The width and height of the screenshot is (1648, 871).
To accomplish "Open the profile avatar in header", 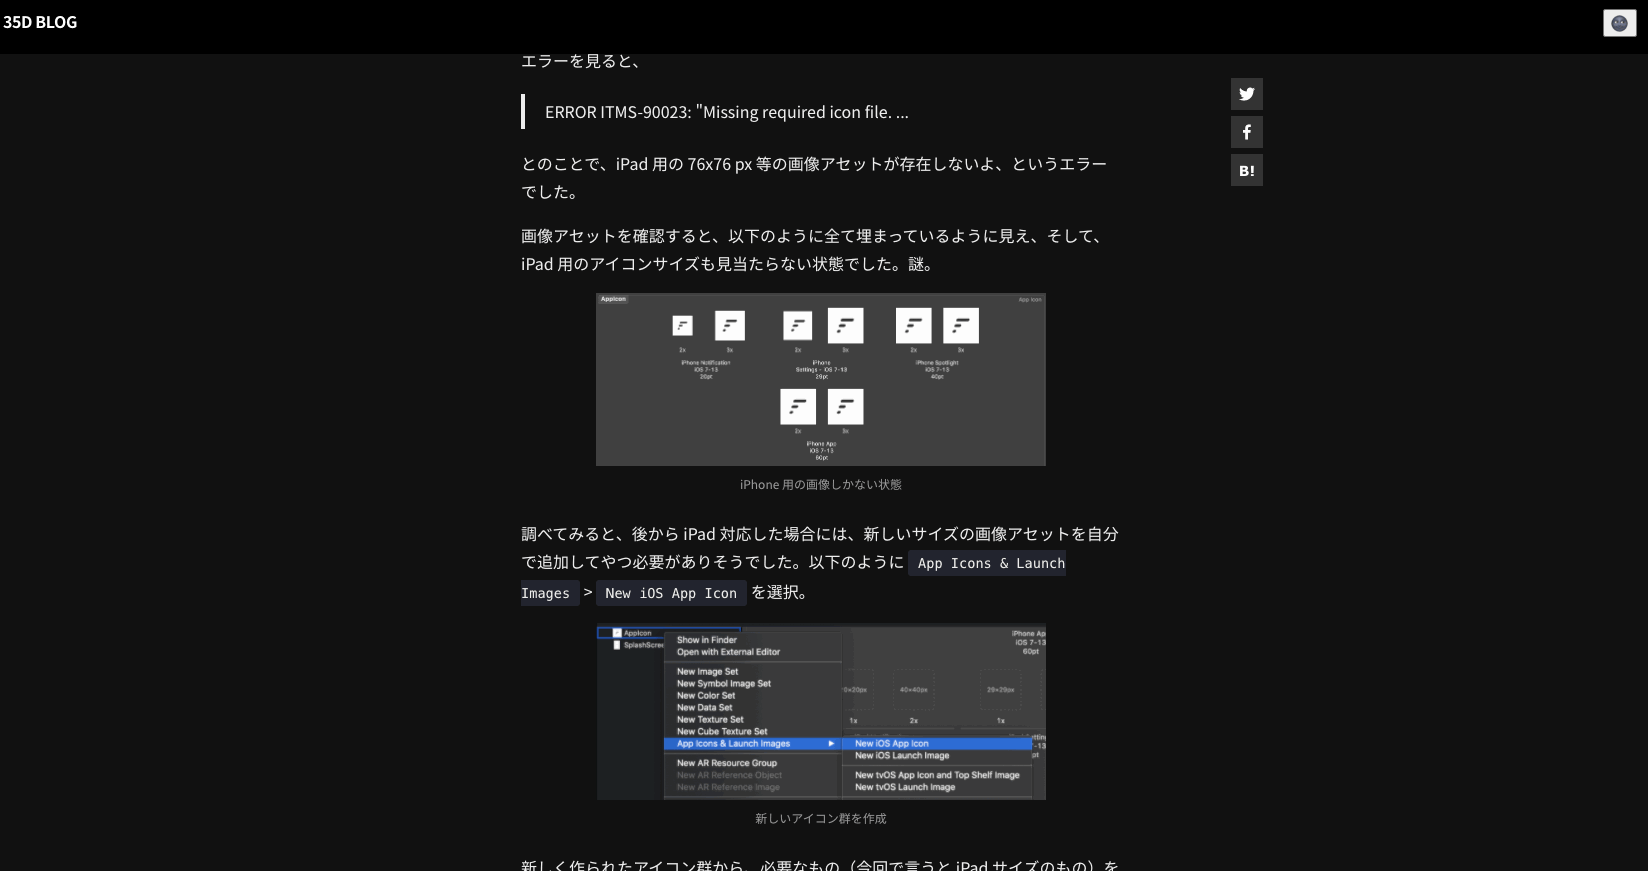I will pyautogui.click(x=1619, y=23).
